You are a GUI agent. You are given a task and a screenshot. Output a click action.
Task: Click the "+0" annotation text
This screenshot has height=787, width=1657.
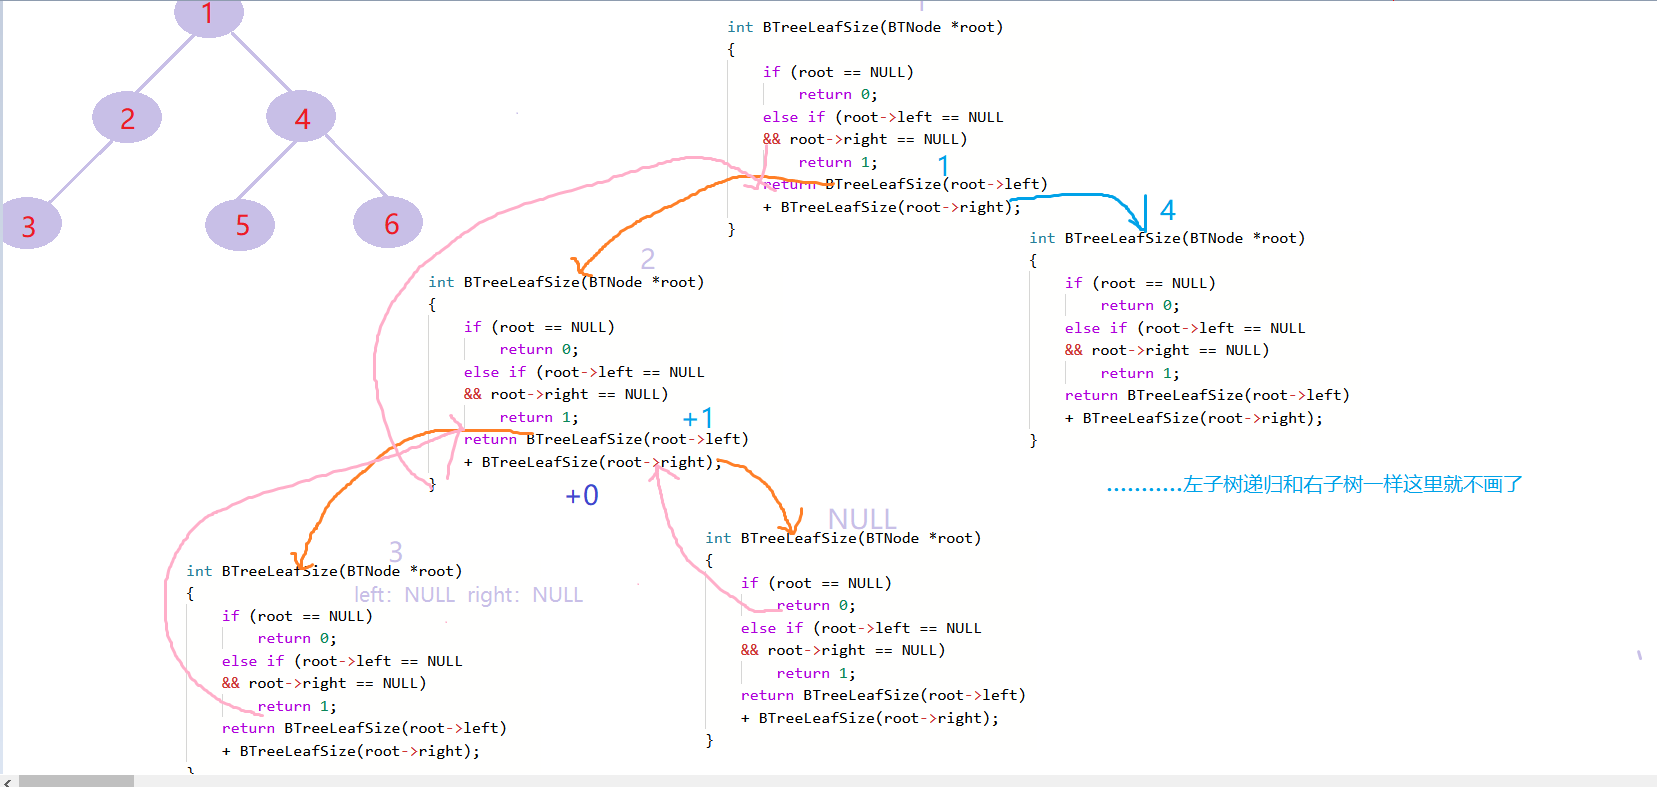pyautogui.click(x=582, y=495)
